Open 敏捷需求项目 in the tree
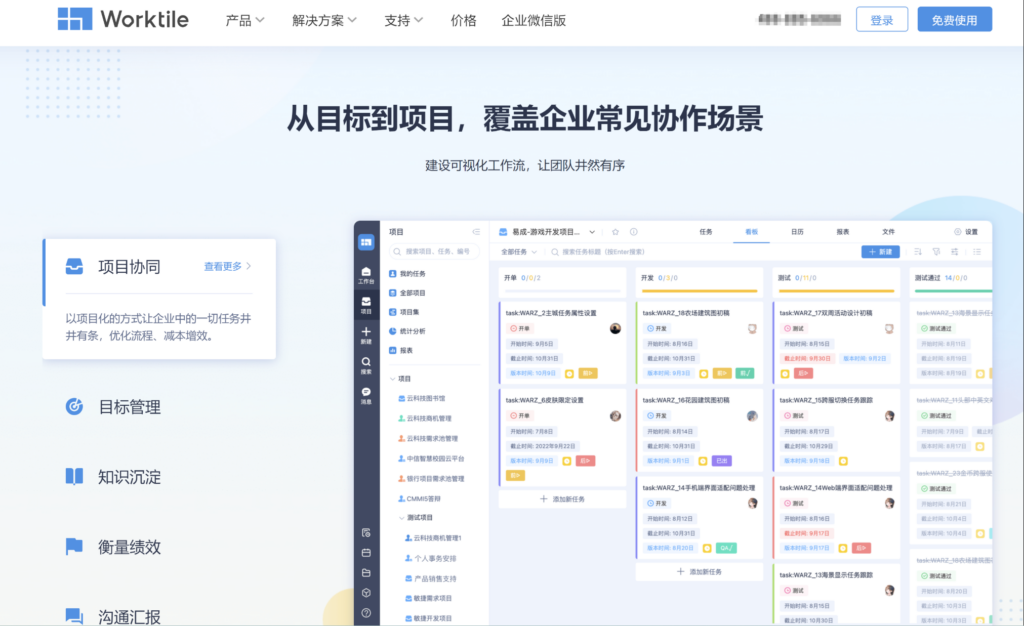 click(x=428, y=599)
